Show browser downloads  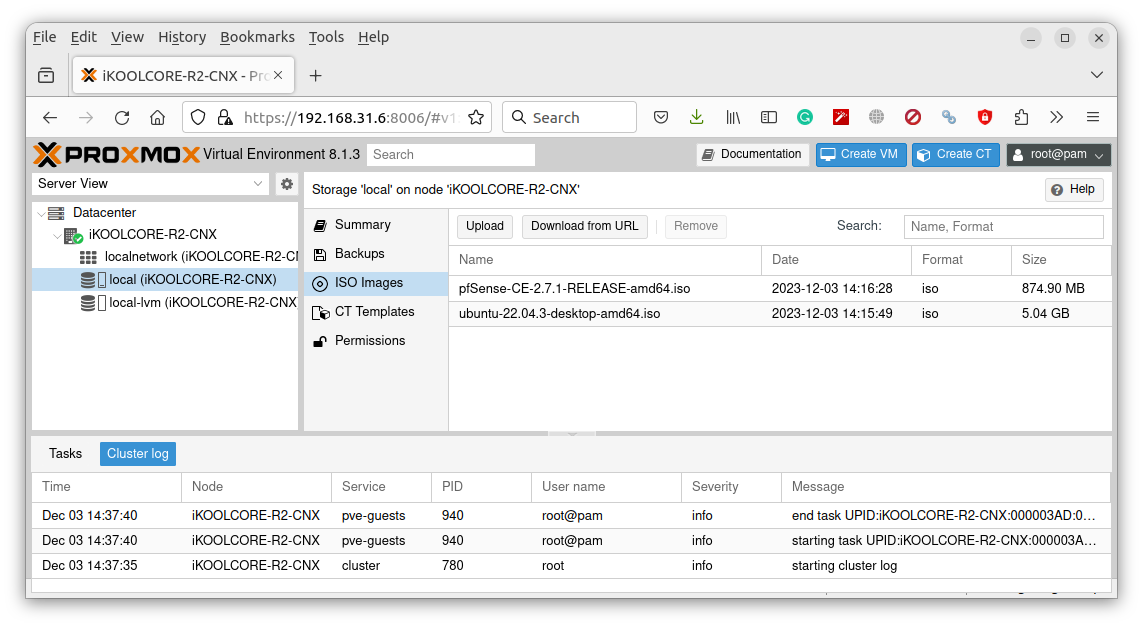pyautogui.click(x=697, y=117)
